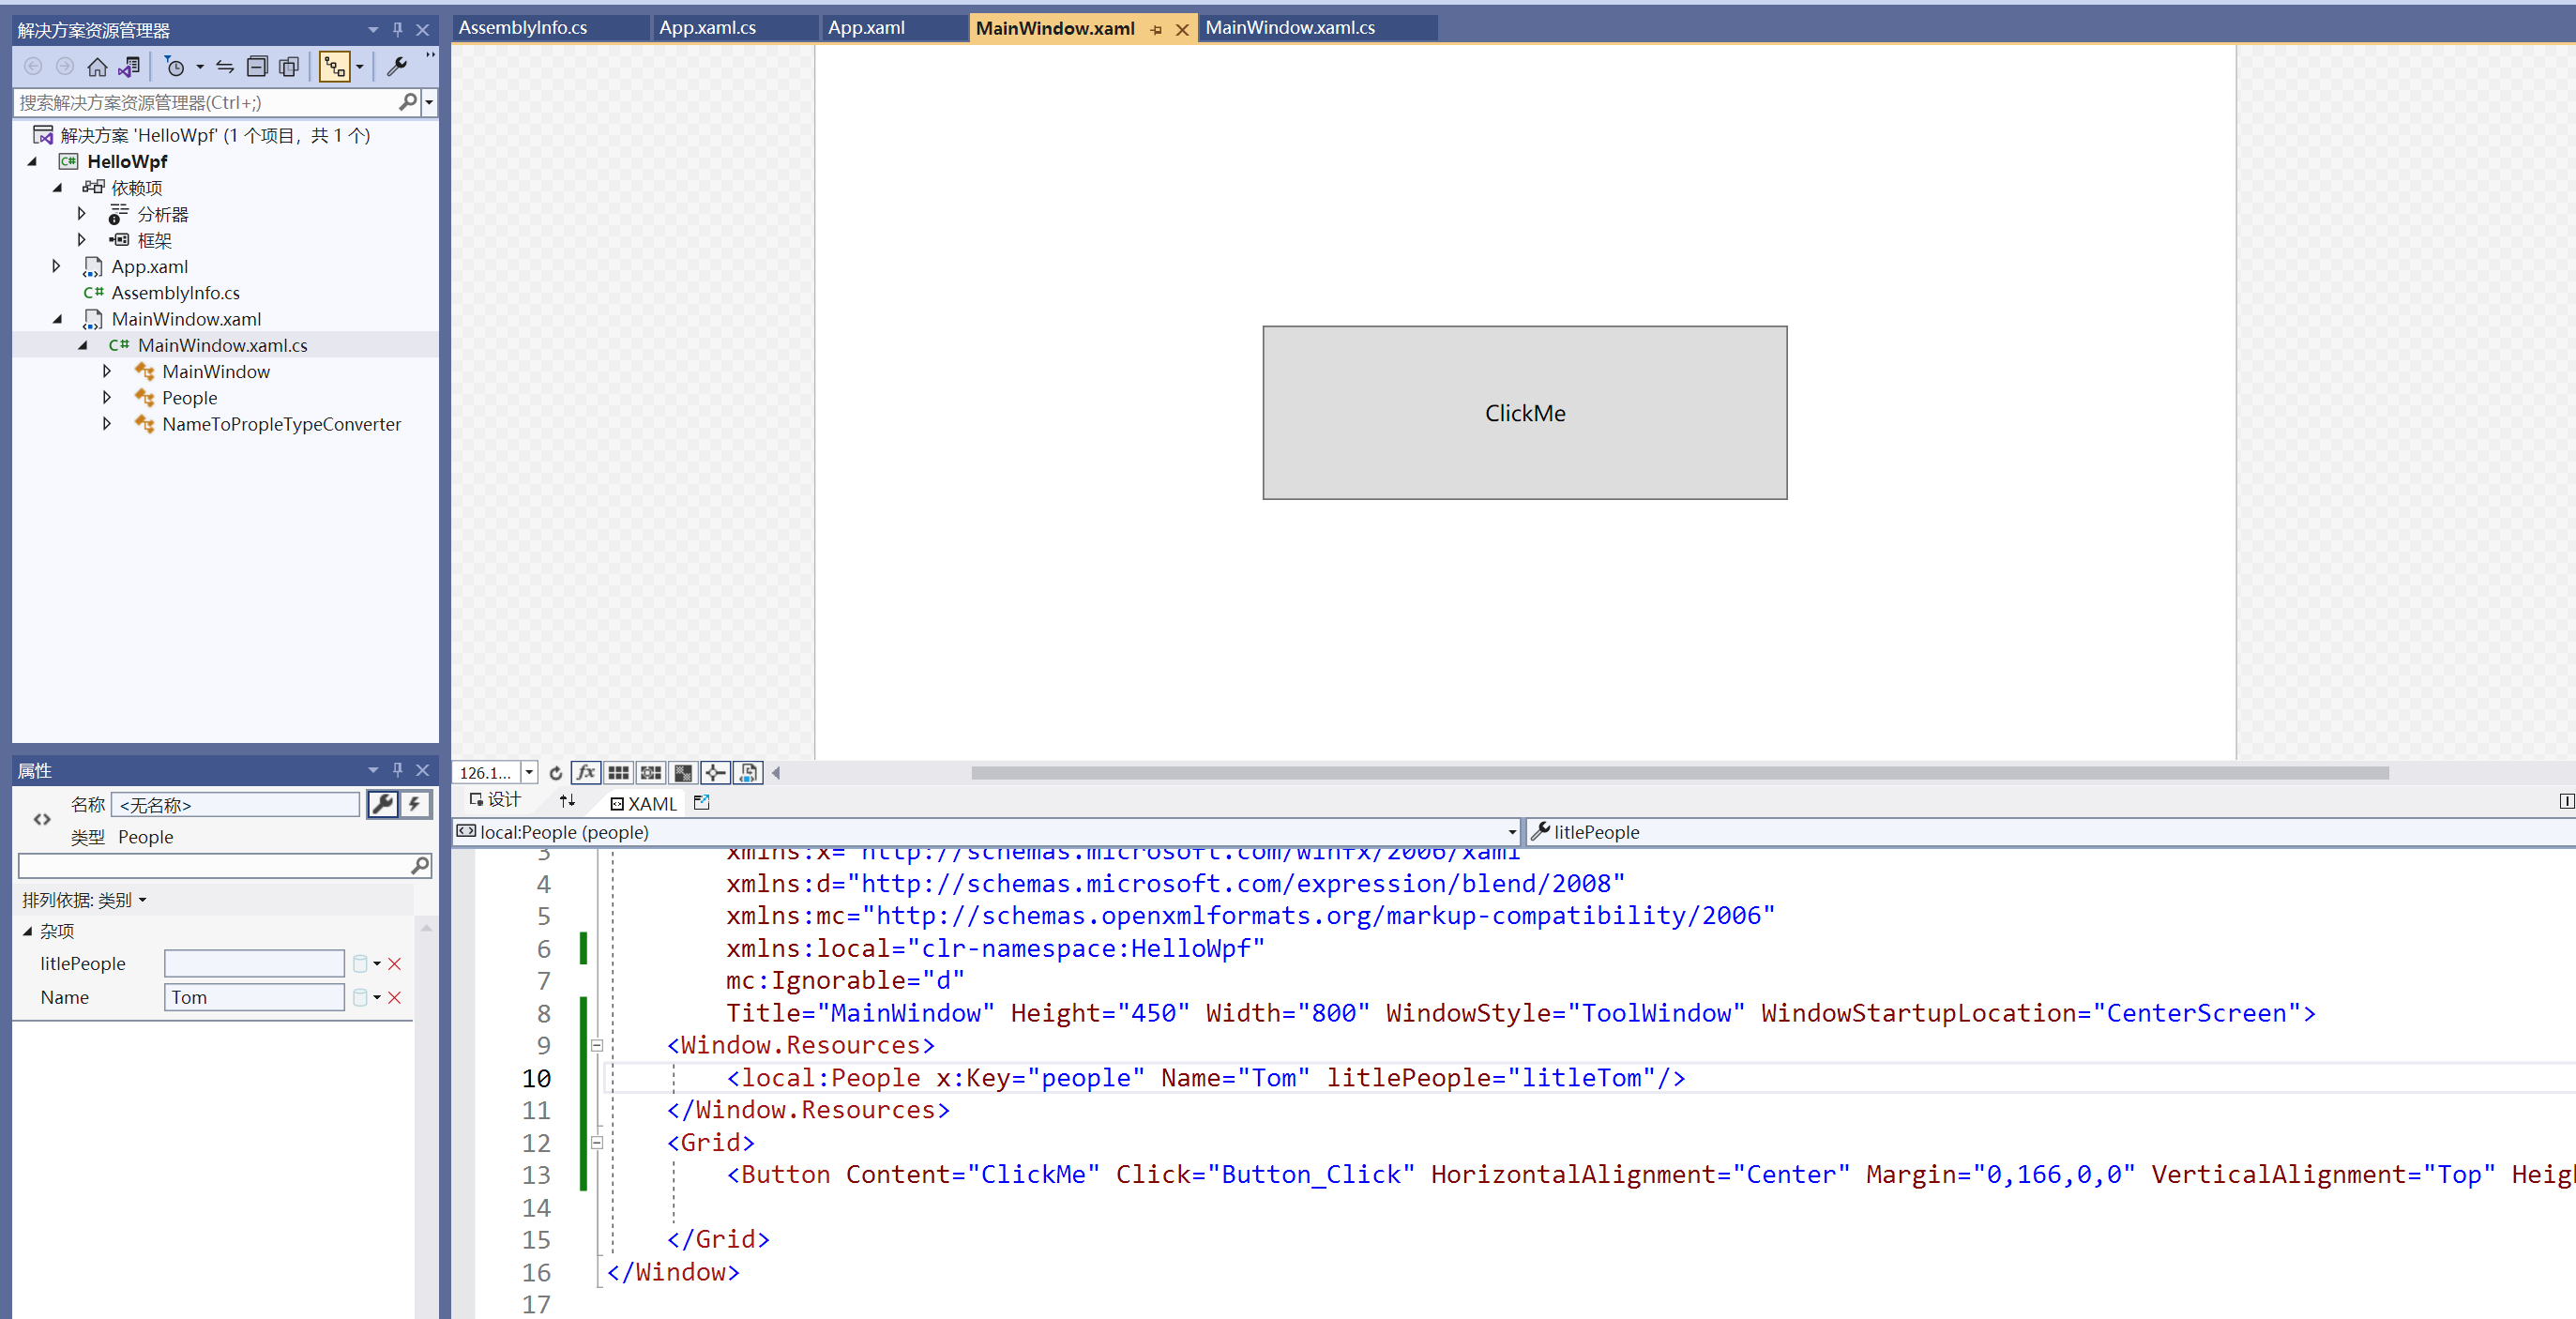The height and width of the screenshot is (1319, 2576).
Task: Pin the Solution Explorer panel
Action: (x=398, y=30)
